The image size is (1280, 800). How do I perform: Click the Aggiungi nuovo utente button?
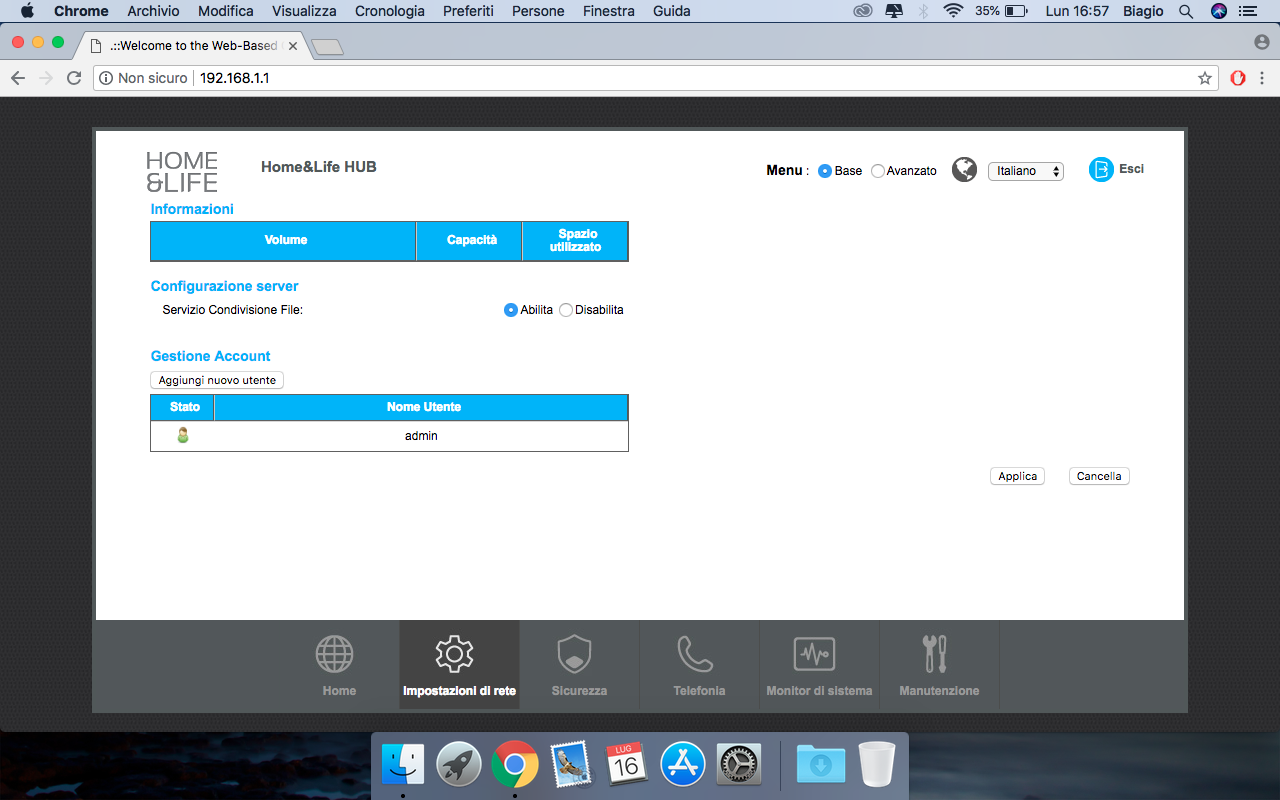point(217,380)
